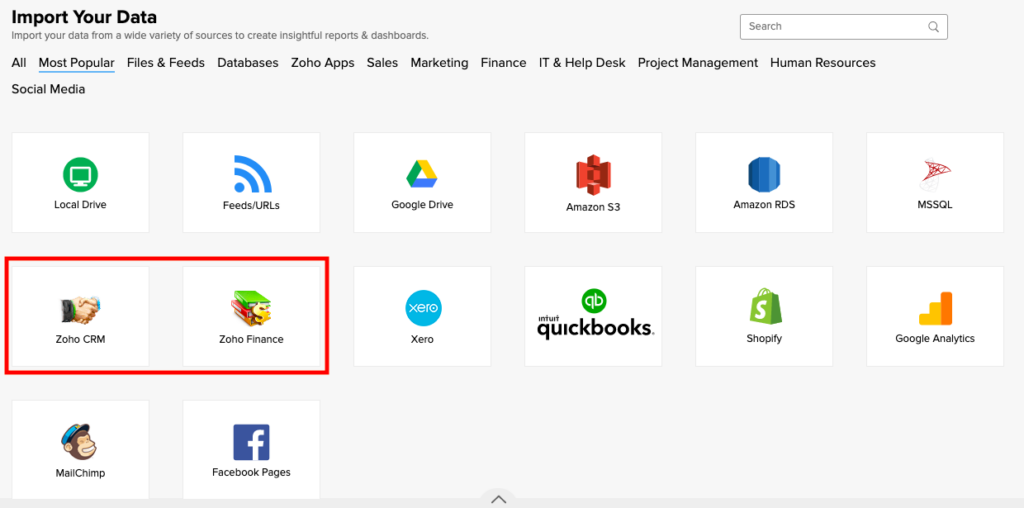The image size is (1024, 508).
Task: Switch to the All category tab
Action: click(19, 63)
